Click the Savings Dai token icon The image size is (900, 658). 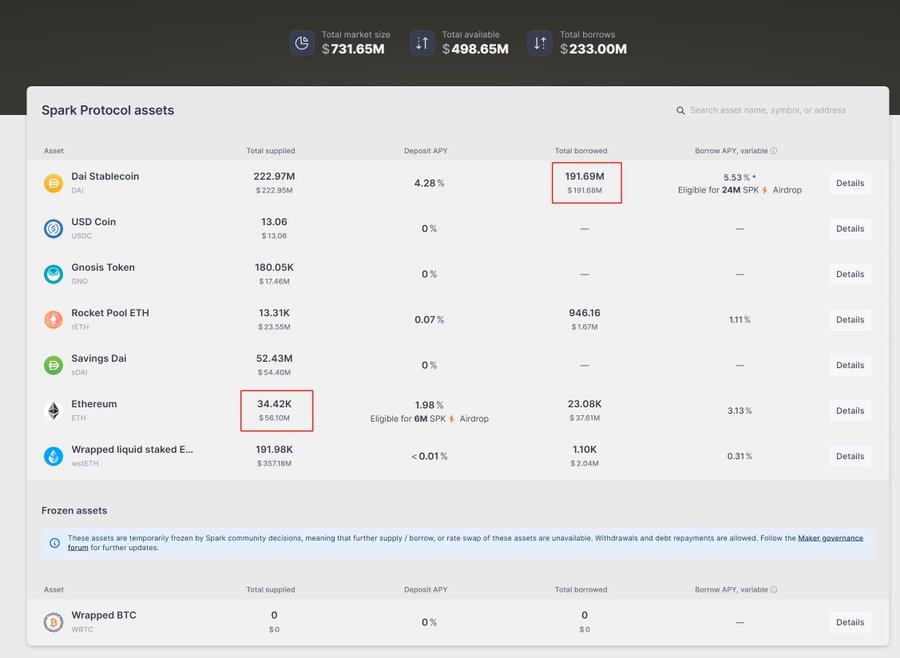coord(53,365)
